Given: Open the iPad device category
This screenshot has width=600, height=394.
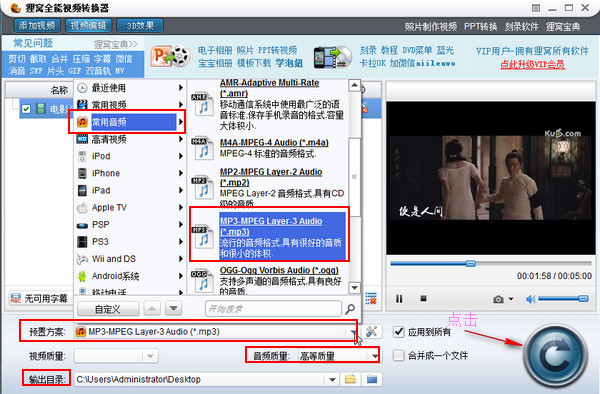Looking at the screenshot, I should point(130,190).
